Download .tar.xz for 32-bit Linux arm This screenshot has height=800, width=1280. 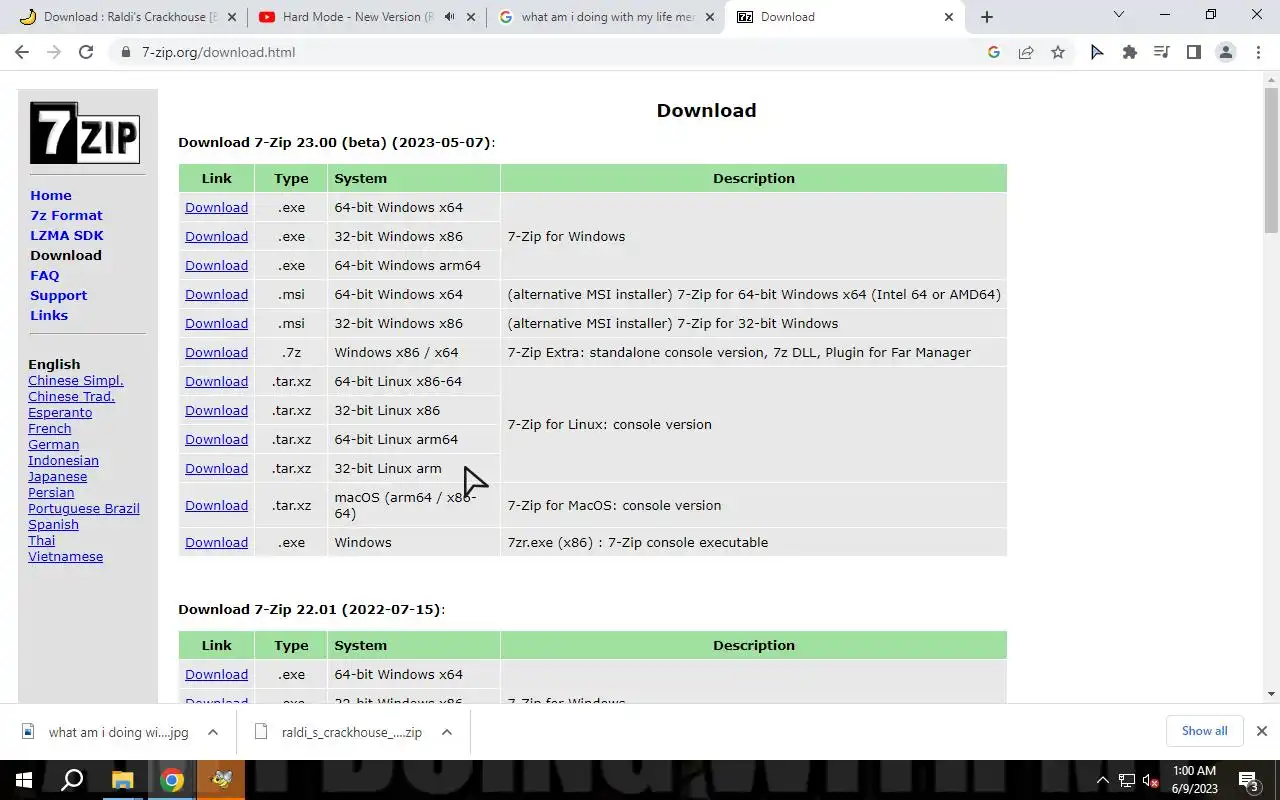click(216, 468)
